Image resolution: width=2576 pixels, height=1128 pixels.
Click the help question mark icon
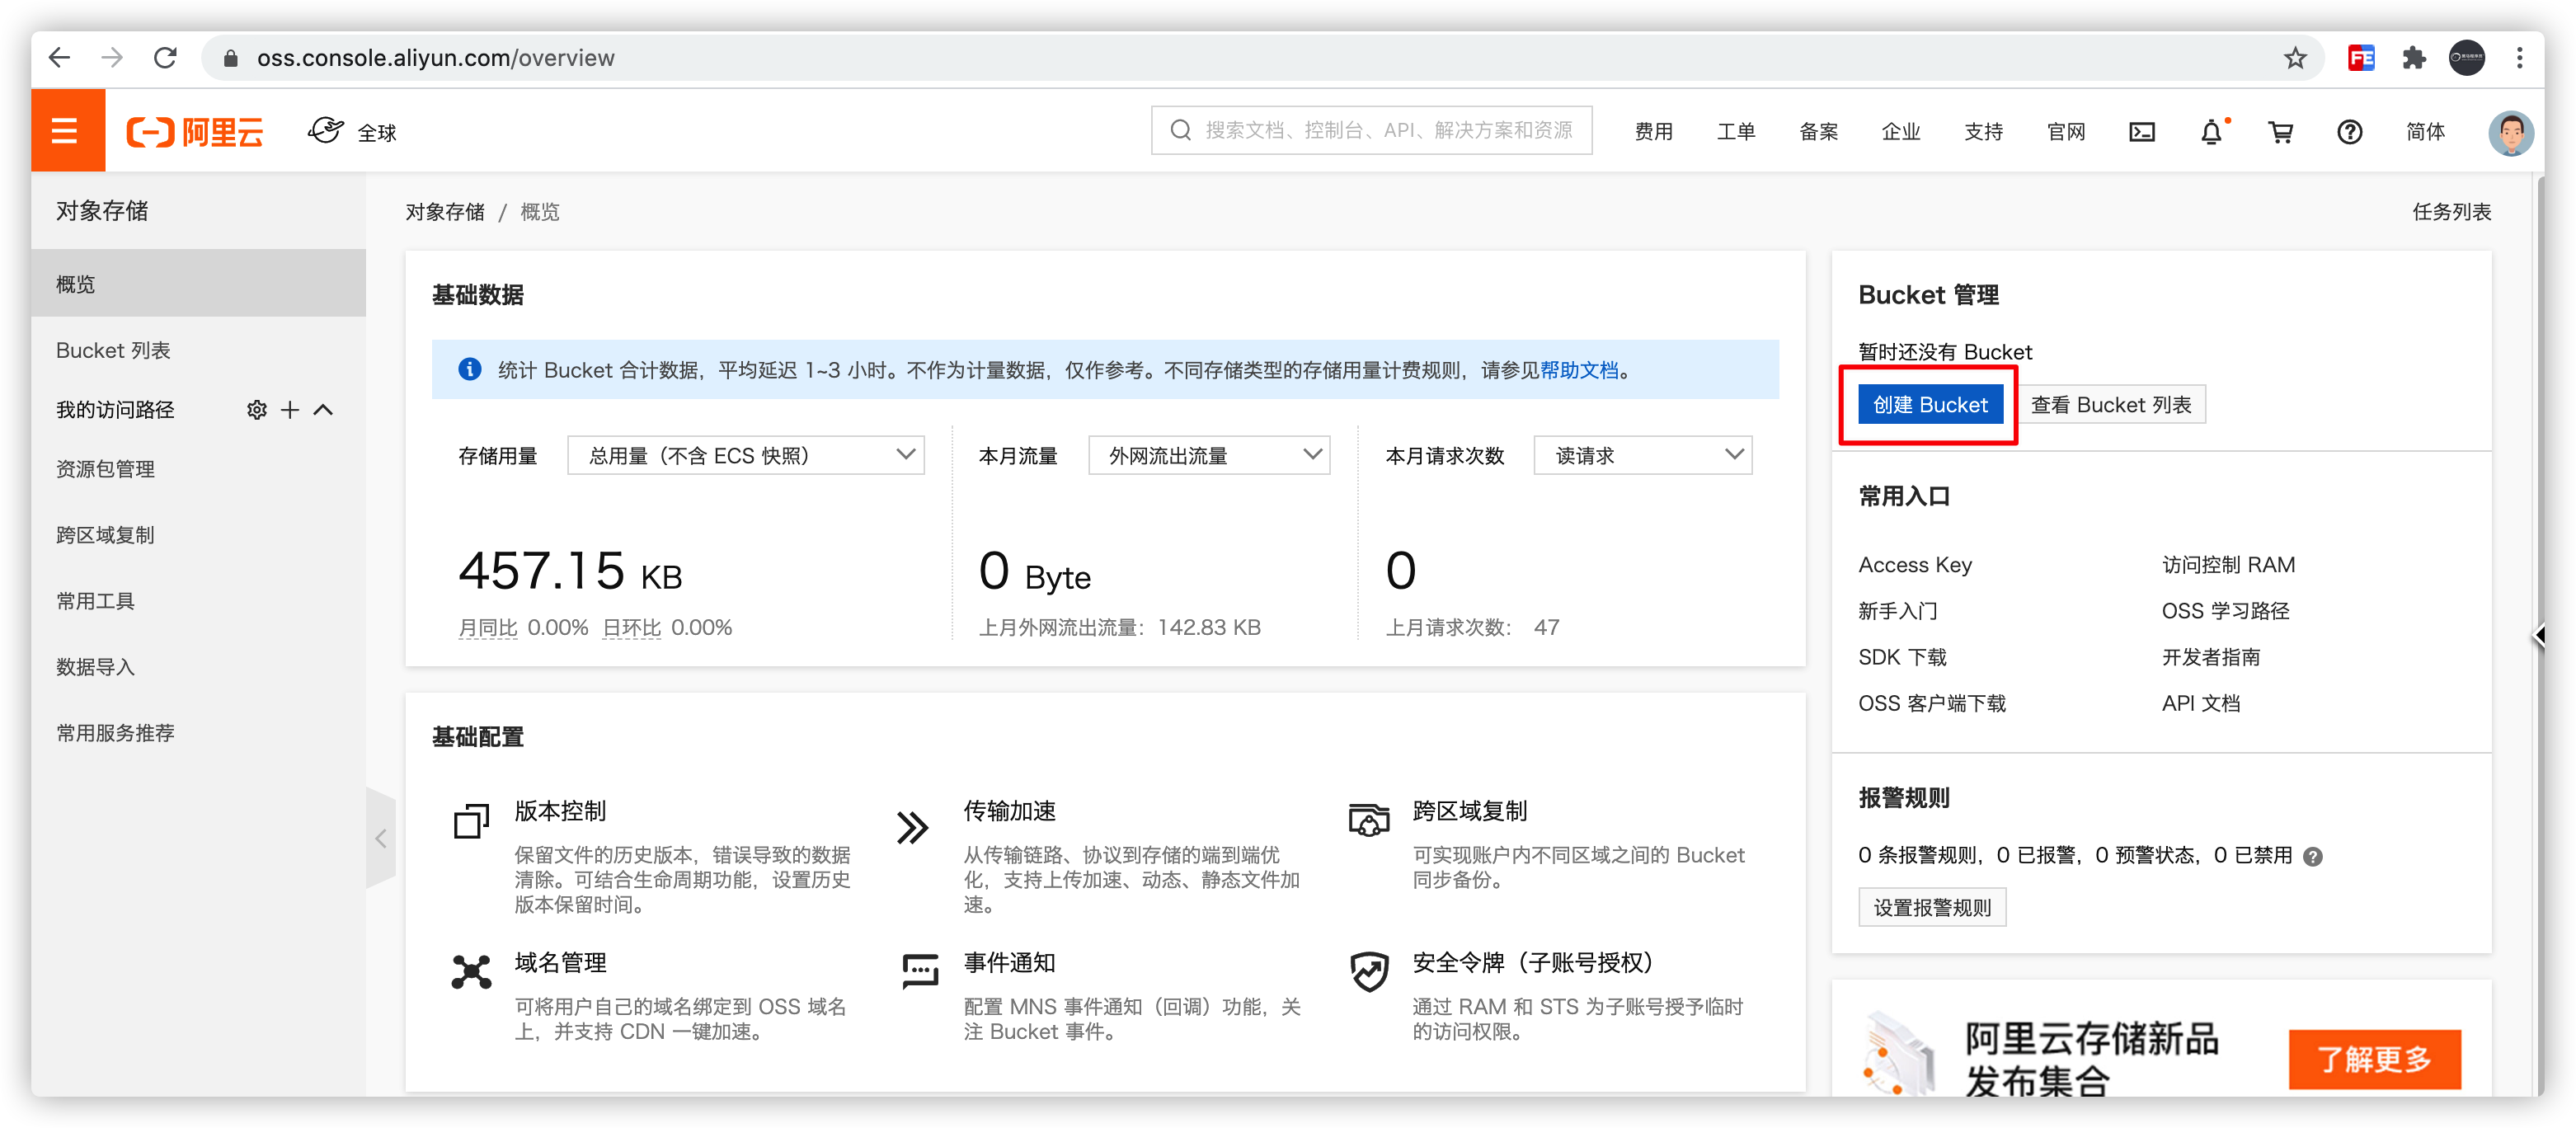(2350, 130)
